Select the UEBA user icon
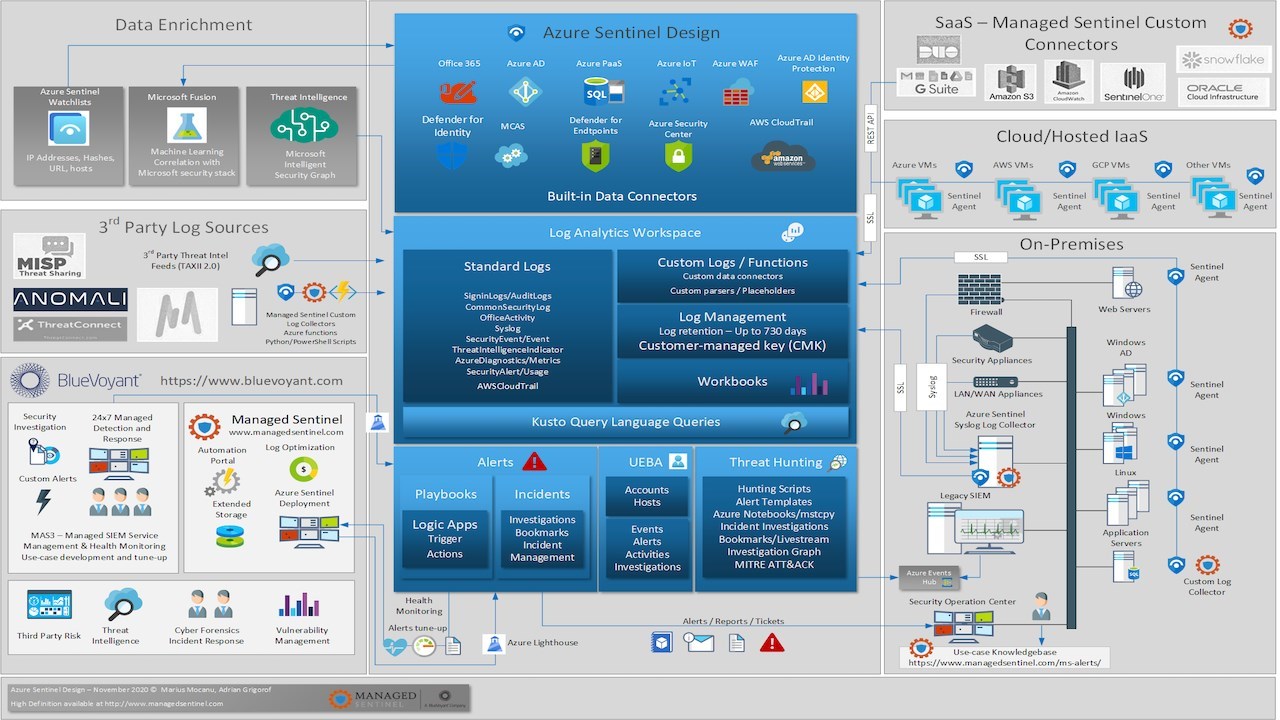 tap(678, 461)
